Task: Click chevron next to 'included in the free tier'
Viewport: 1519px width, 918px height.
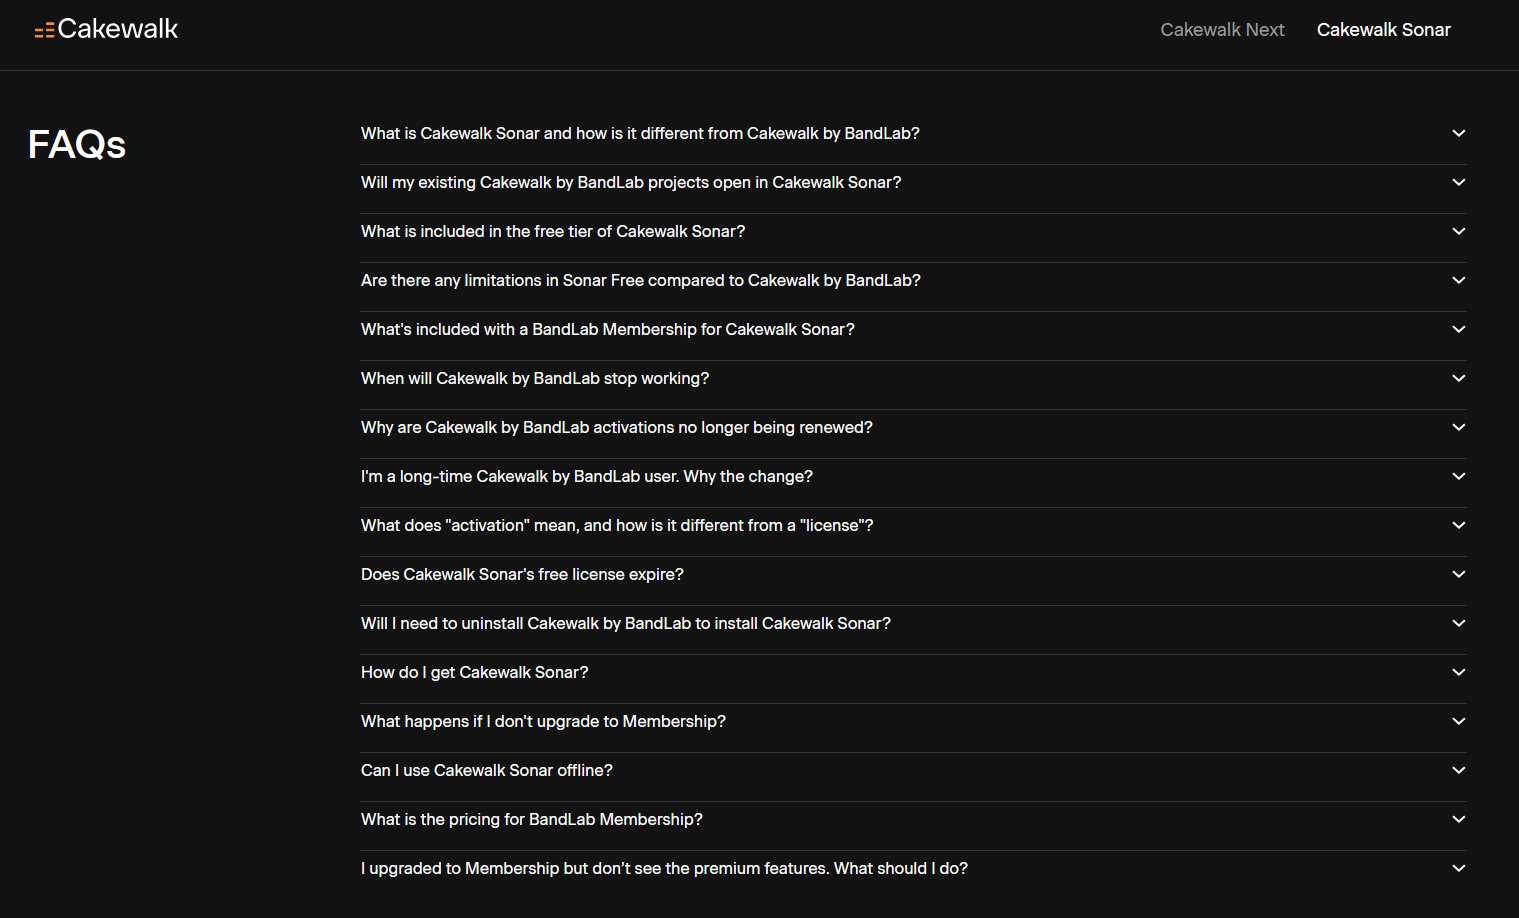Action: 1458,231
